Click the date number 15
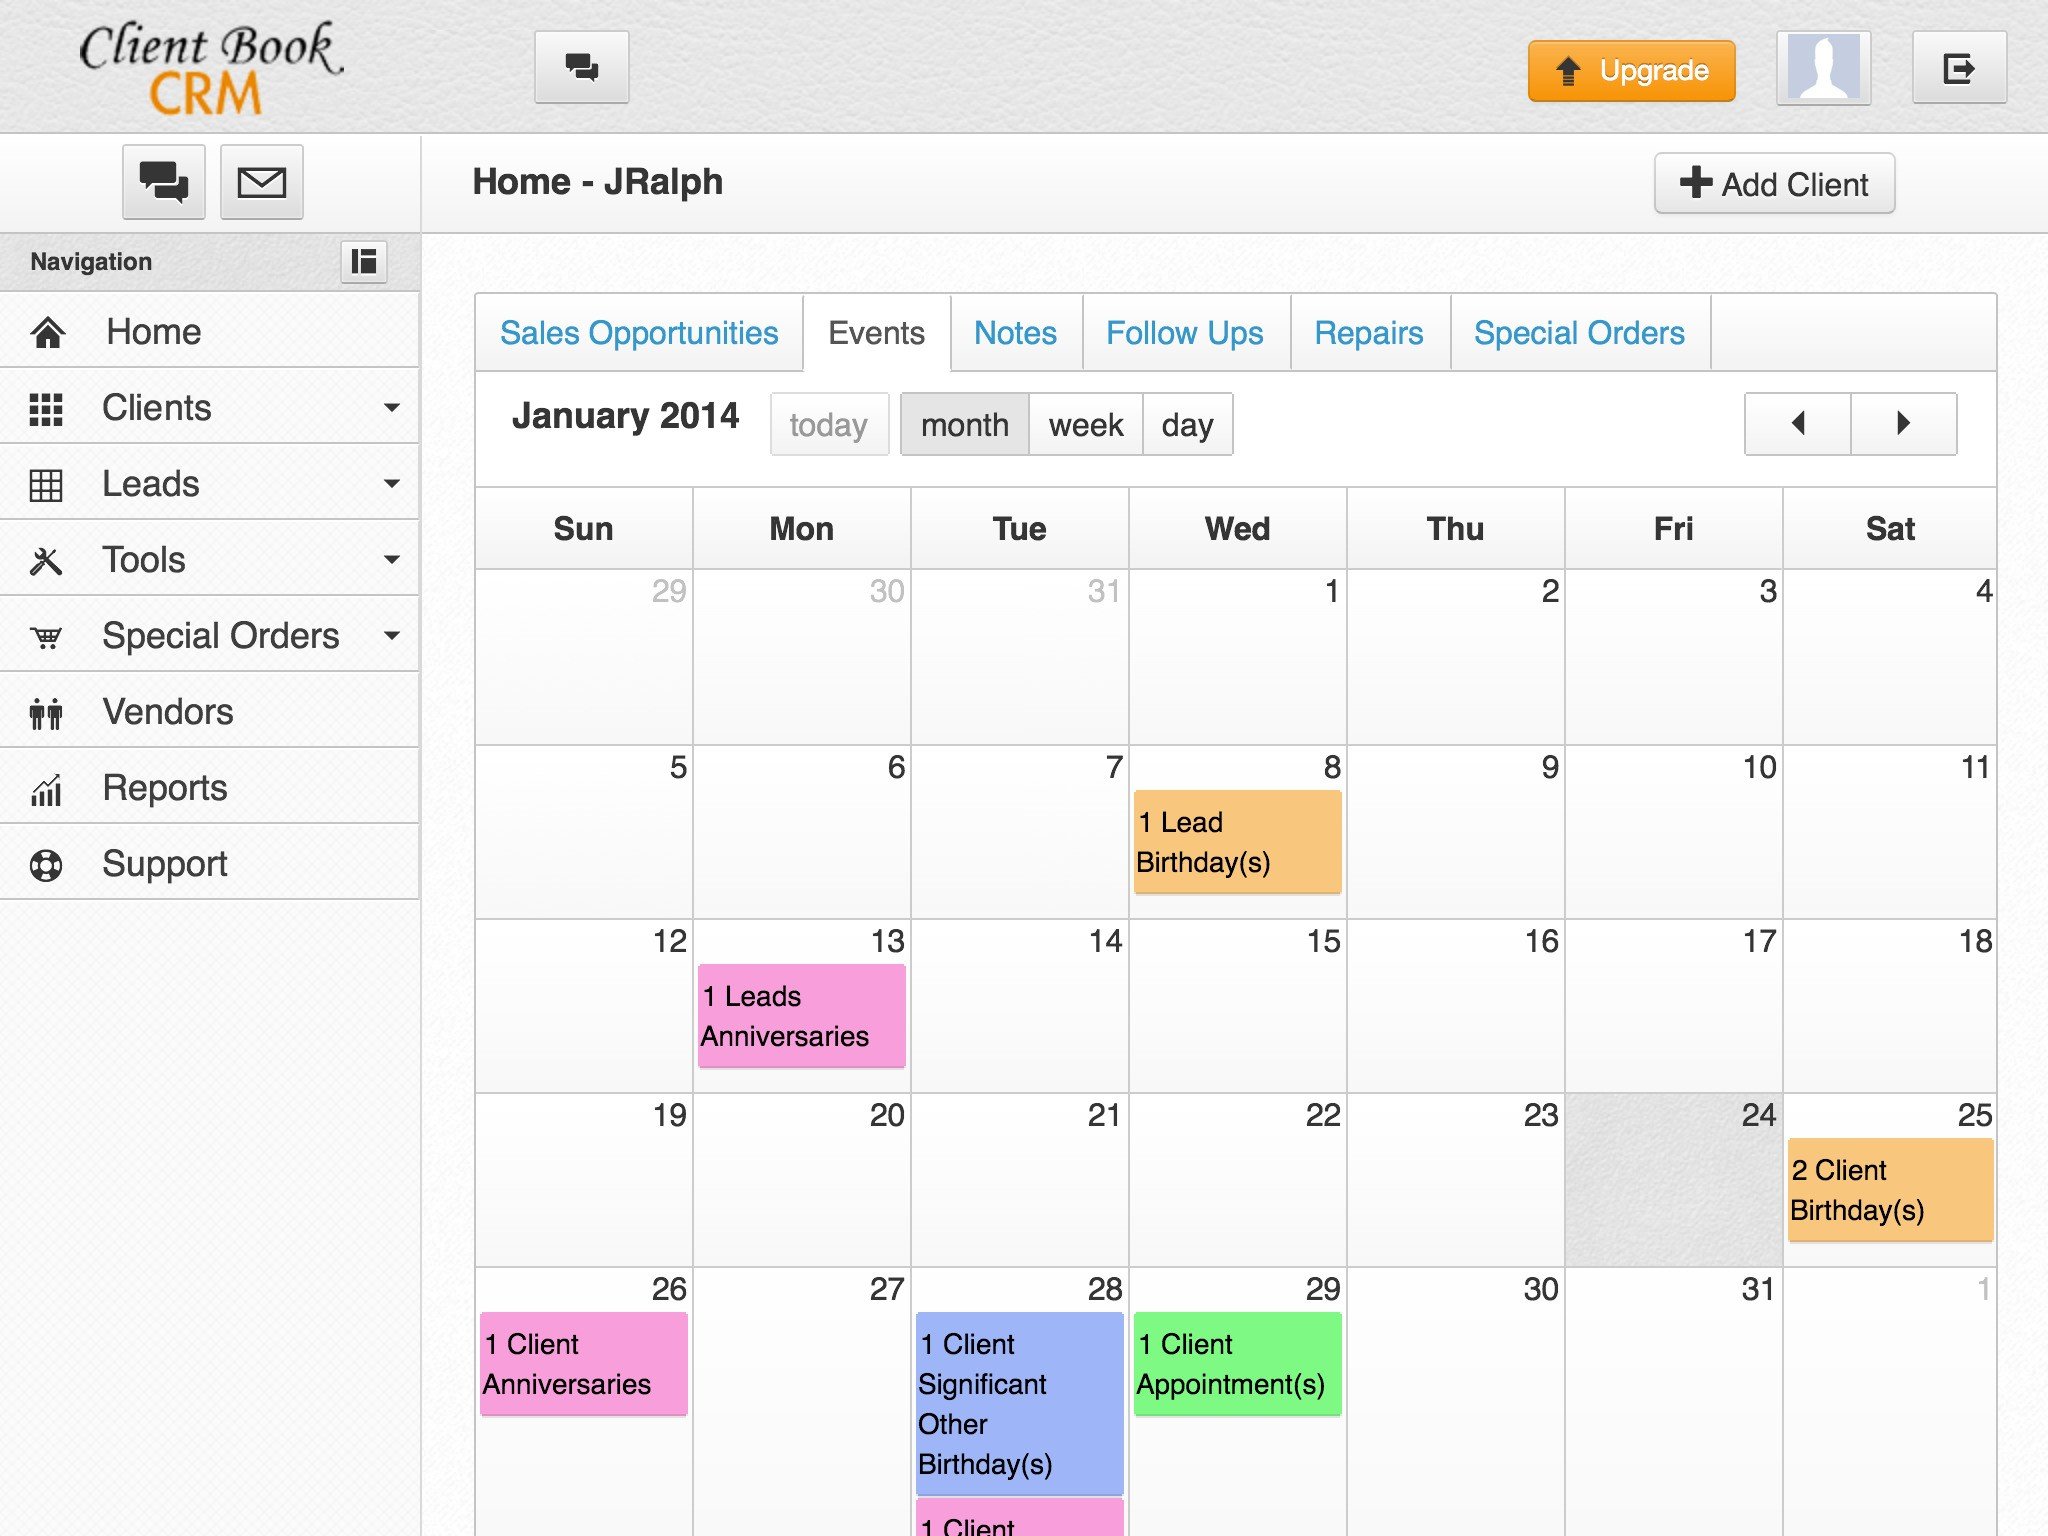The height and width of the screenshot is (1536, 2048). pos(1323,941)
